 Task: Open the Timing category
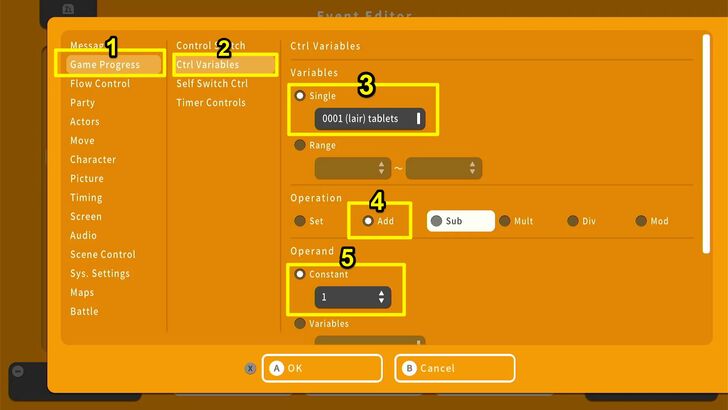86,198
